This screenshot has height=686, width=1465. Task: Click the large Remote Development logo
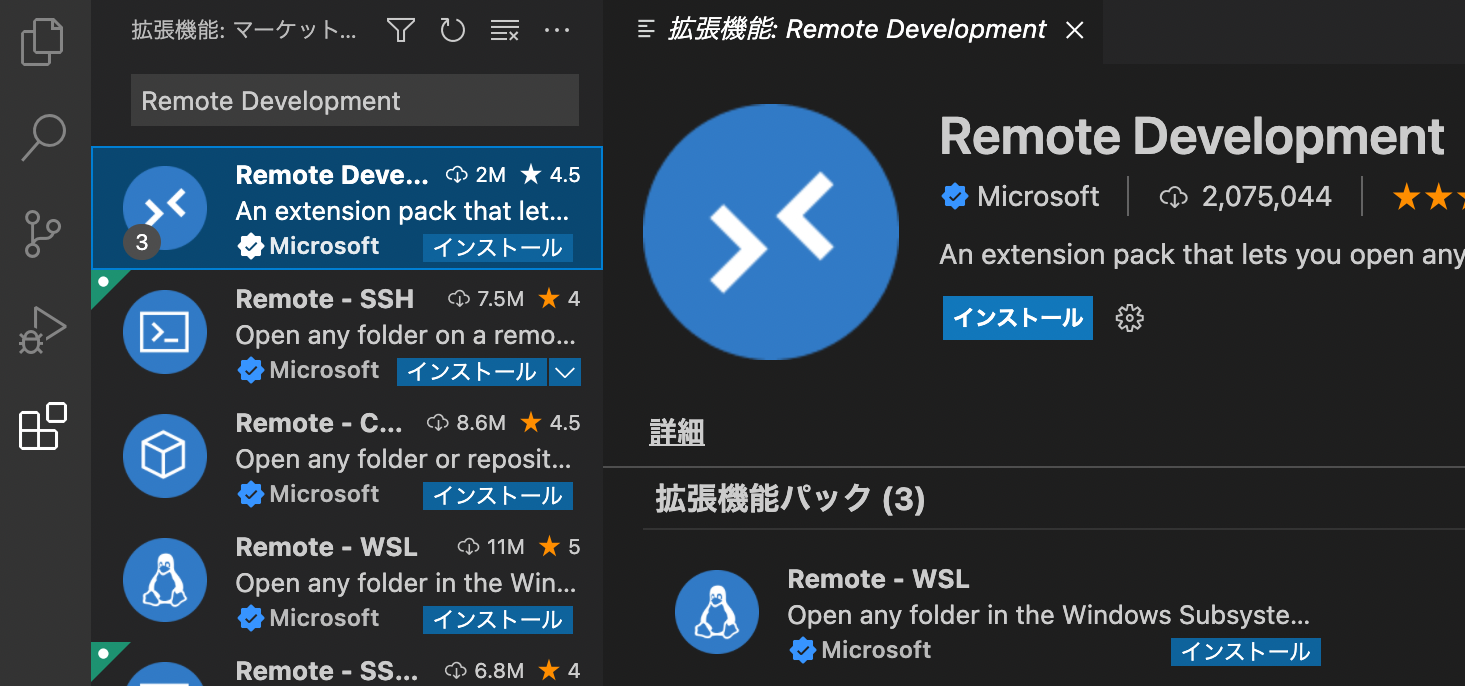[x=771, y=230]
